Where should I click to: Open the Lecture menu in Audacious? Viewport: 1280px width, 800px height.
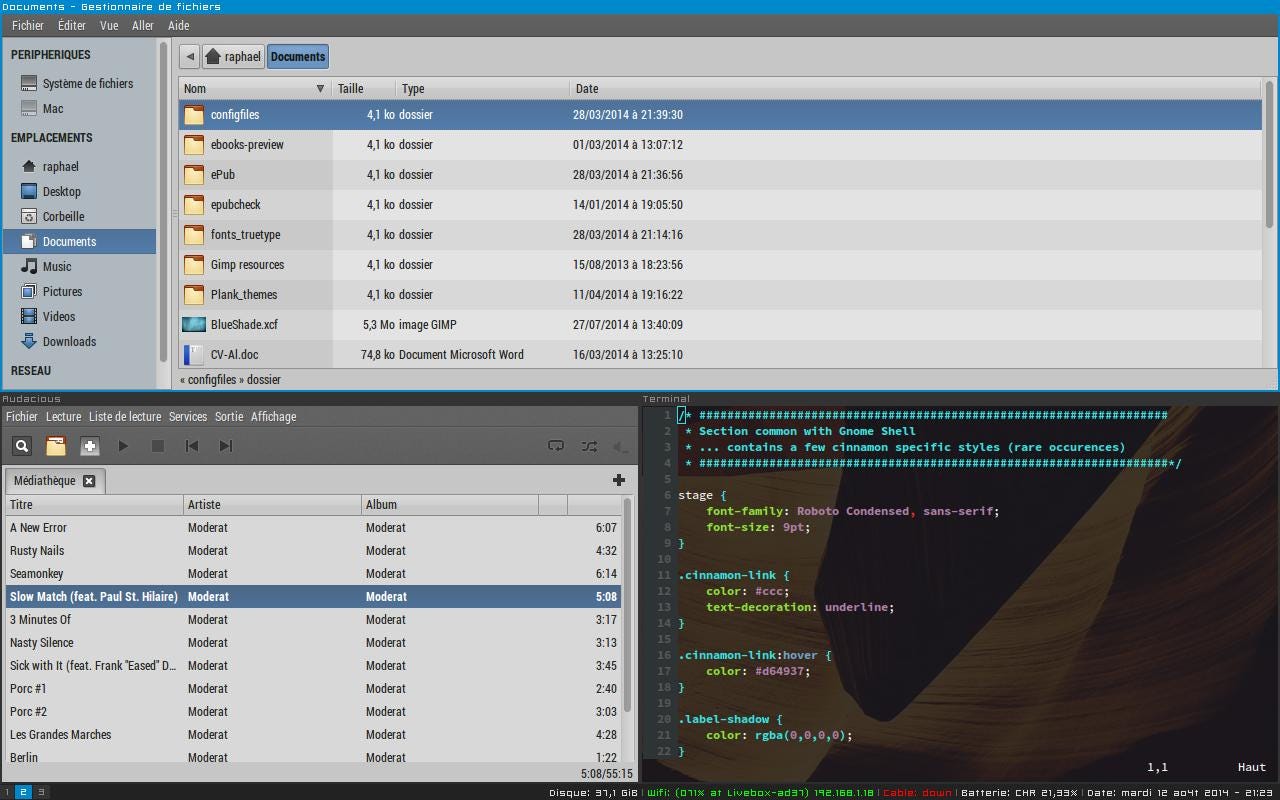pos(63,417)
